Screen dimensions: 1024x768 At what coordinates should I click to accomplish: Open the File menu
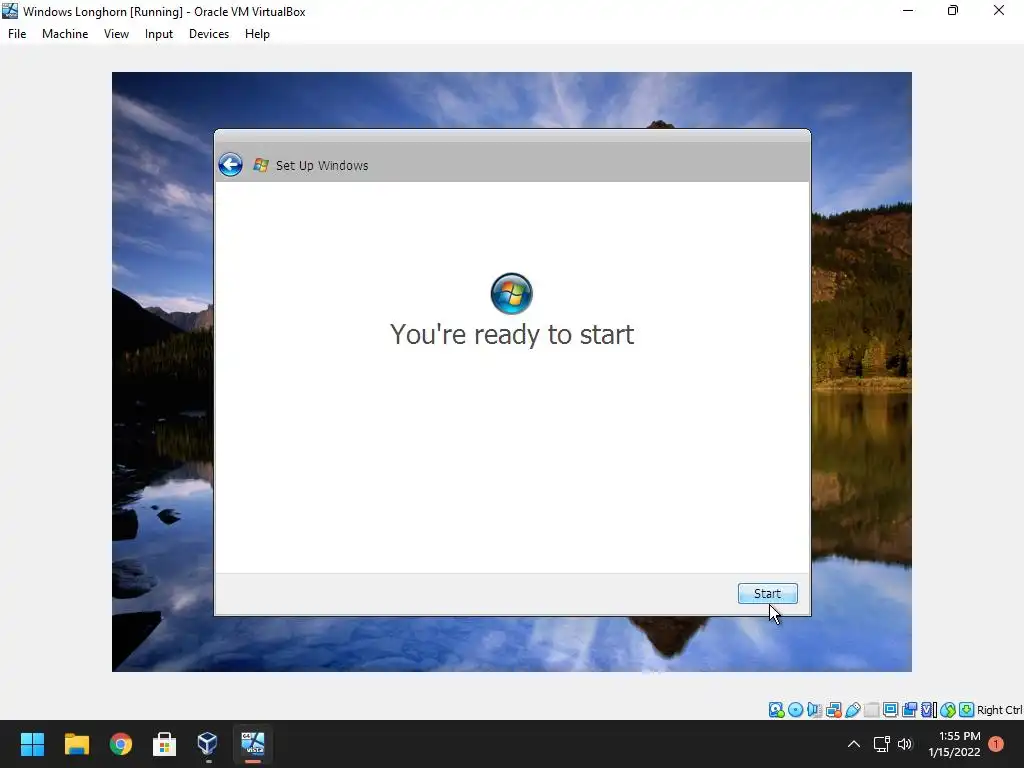(17, 34)
